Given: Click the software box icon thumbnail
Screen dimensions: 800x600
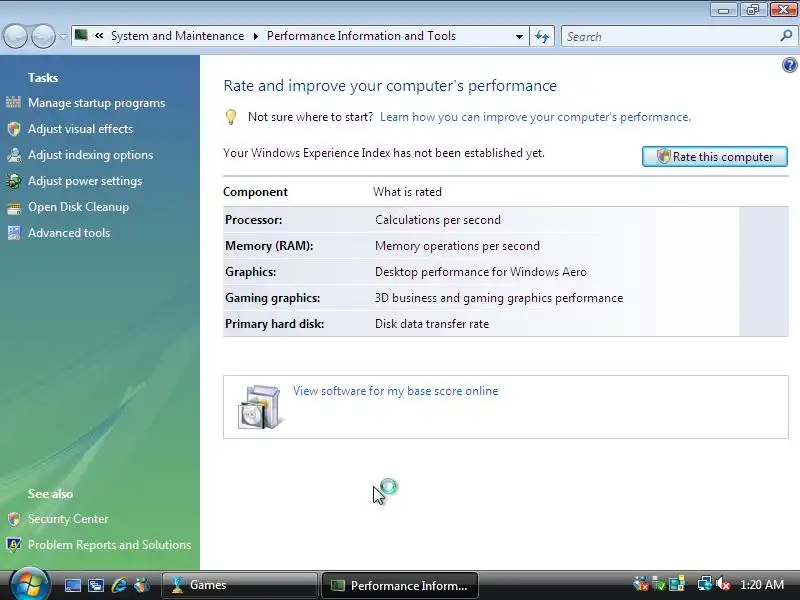Looking at the screenshot, I should click(260, 407).
